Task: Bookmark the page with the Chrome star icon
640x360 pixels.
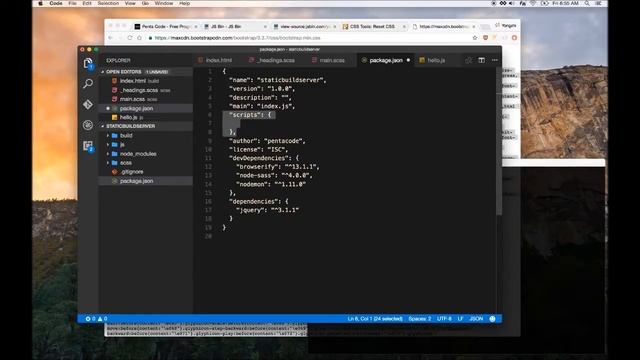Action: (x=475, y=38)
